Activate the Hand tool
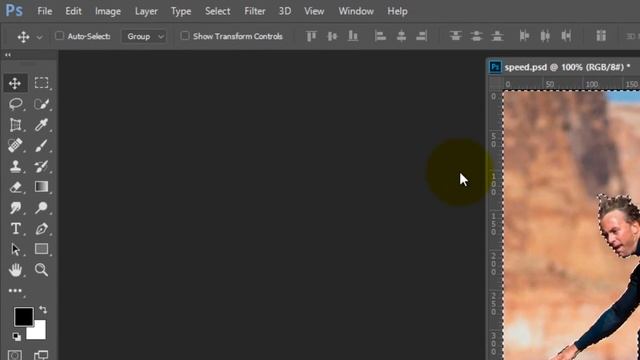 point(16,270)
